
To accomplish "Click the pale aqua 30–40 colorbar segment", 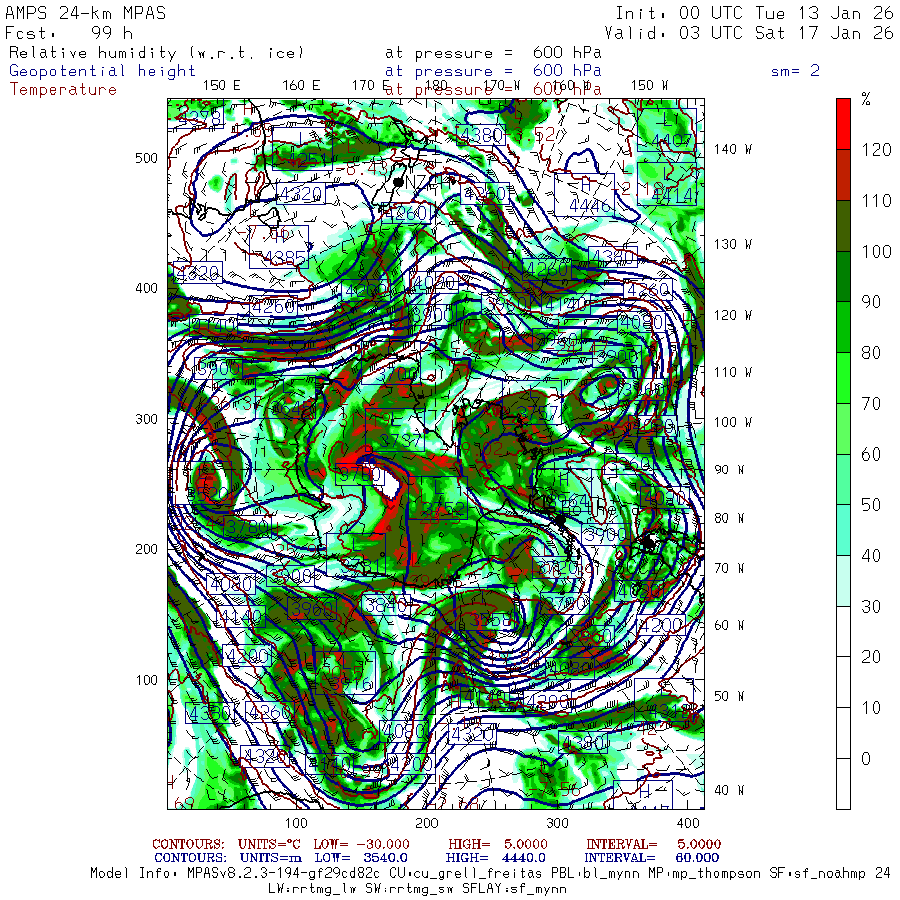I will [x=843, y=581].
